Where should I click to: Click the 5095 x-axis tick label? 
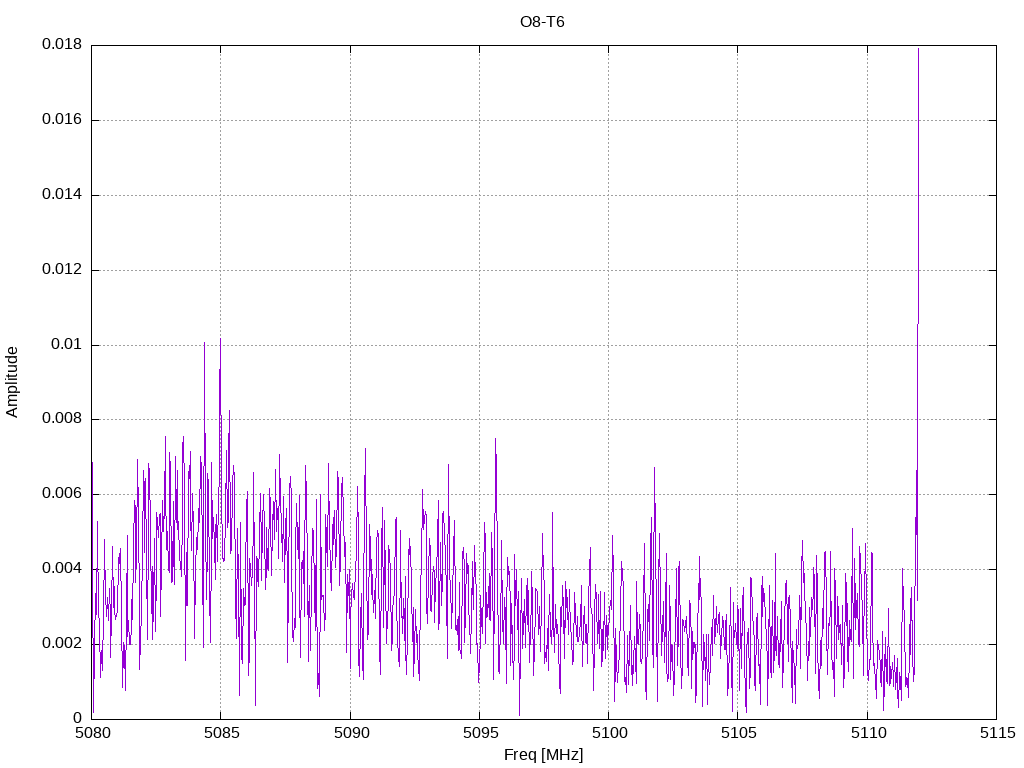point(479,733)
